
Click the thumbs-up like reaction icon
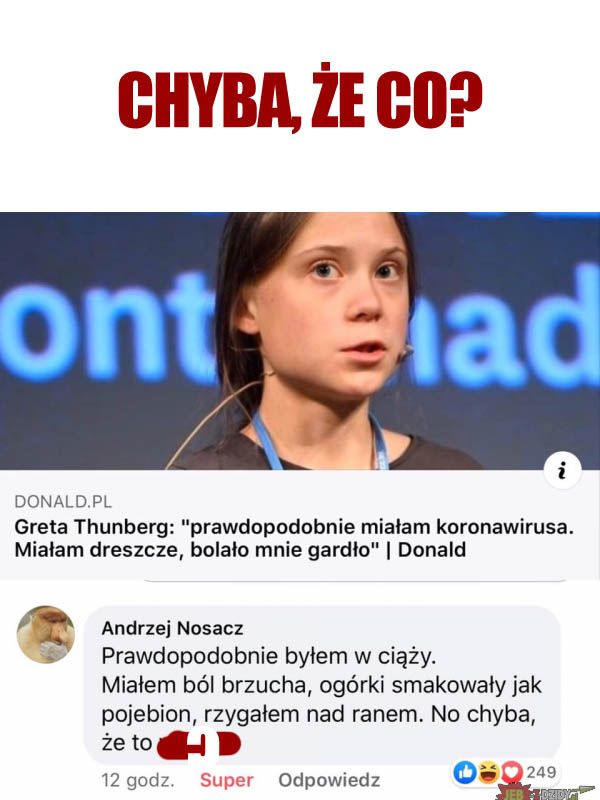pos(464,772)
